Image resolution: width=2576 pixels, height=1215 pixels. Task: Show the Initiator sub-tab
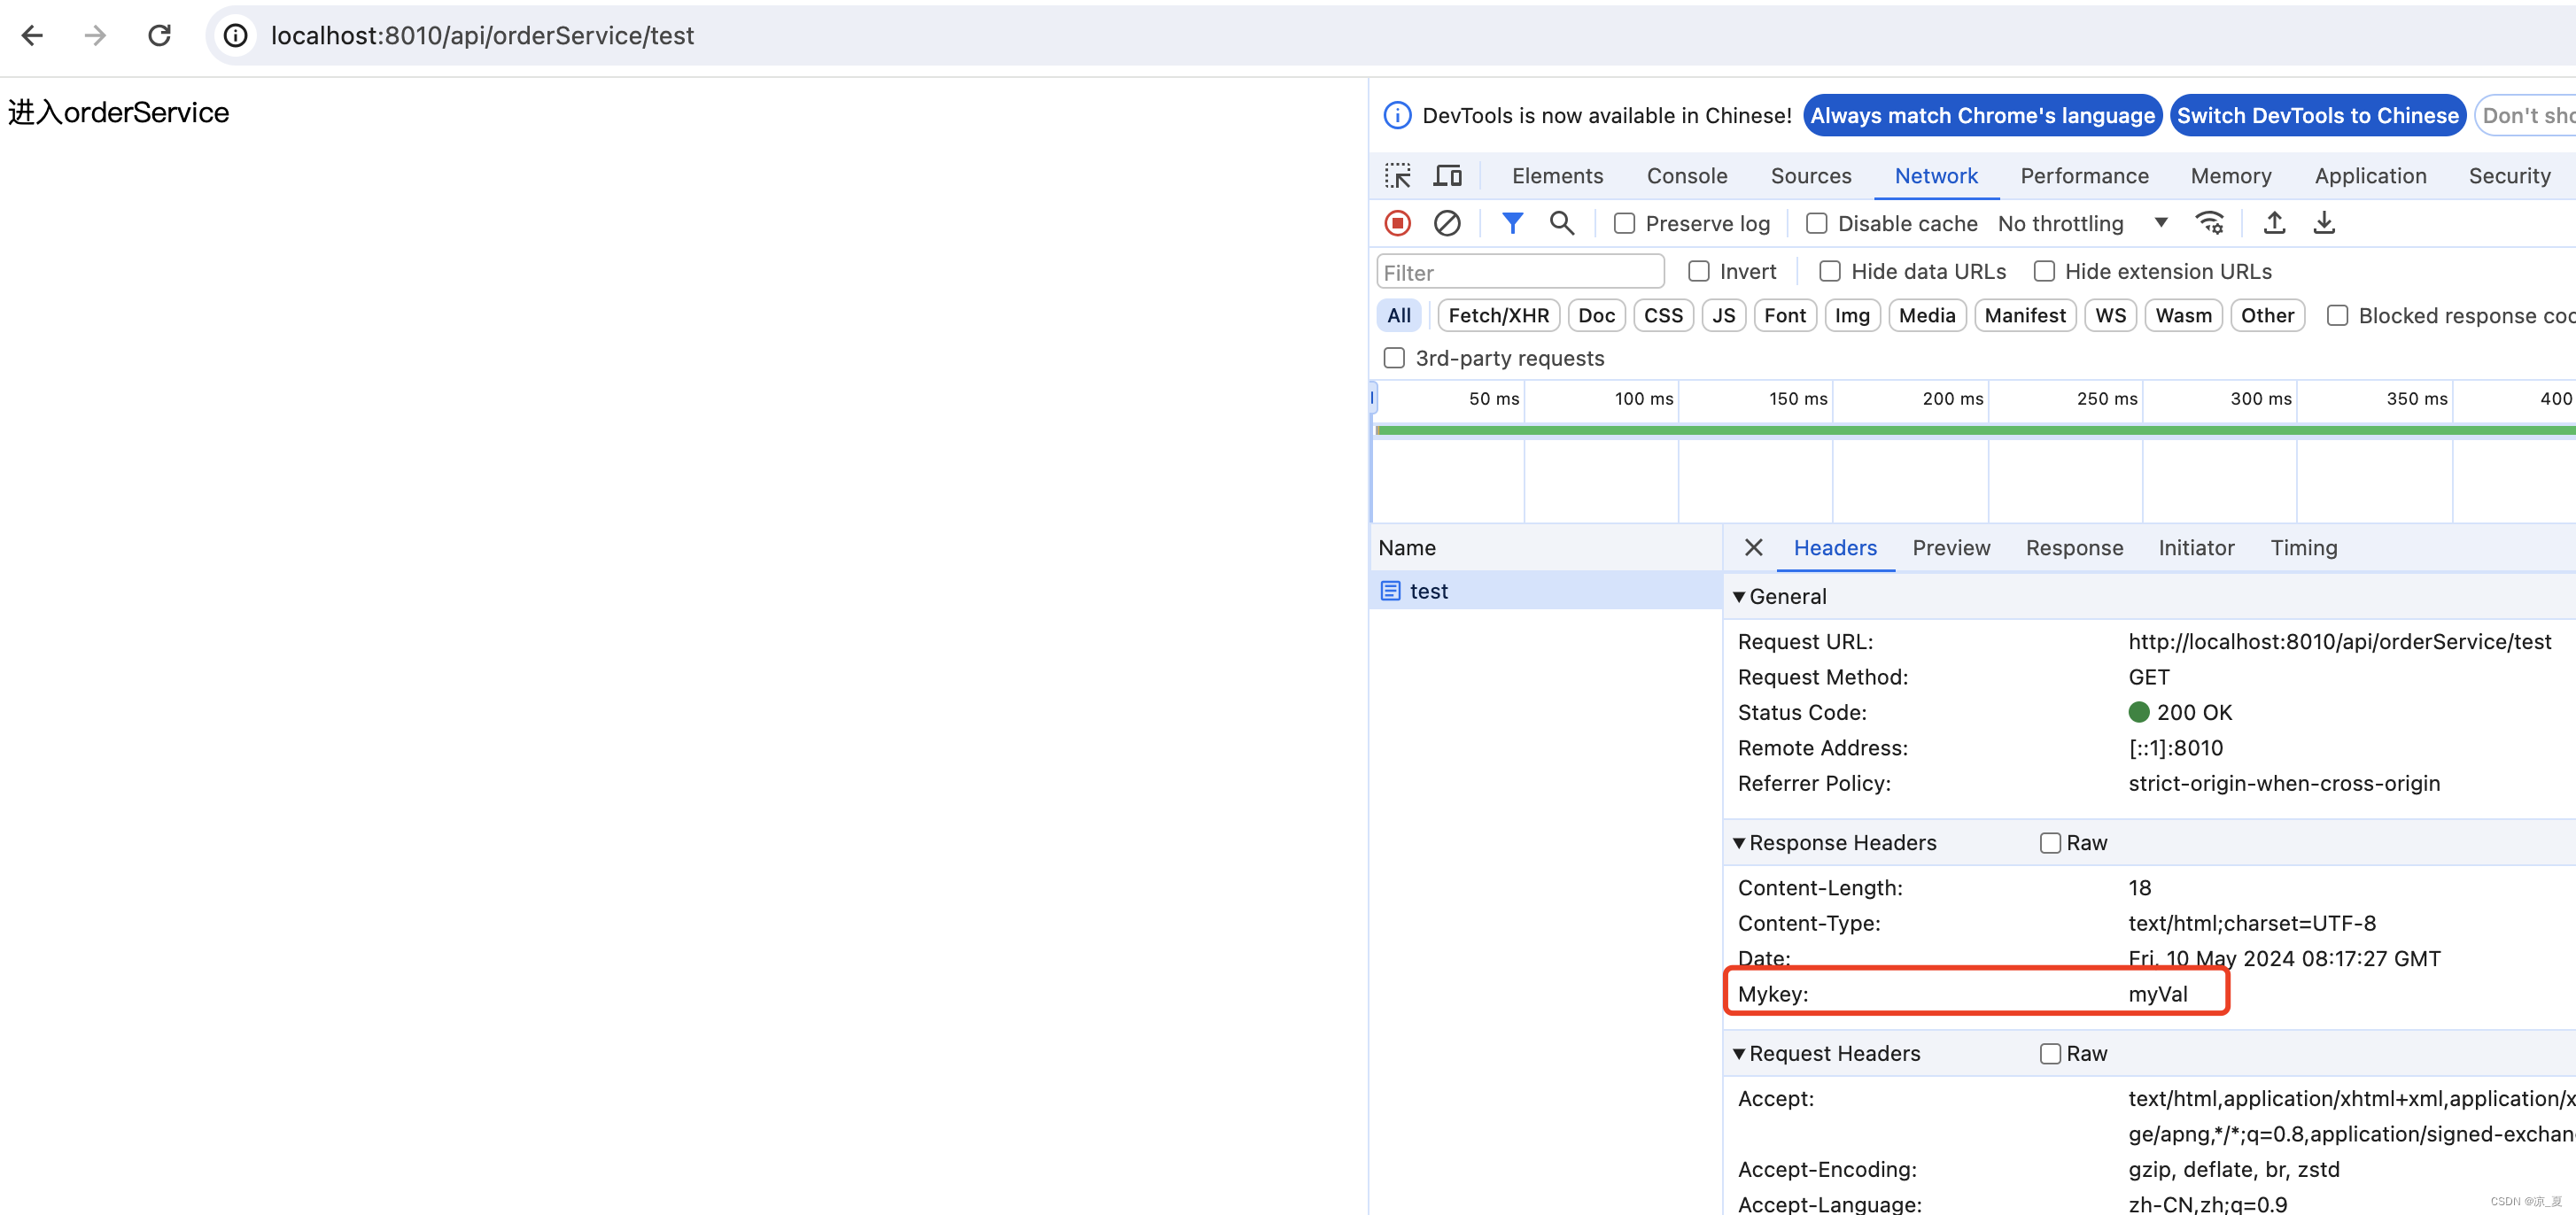tap(2196, 548)
